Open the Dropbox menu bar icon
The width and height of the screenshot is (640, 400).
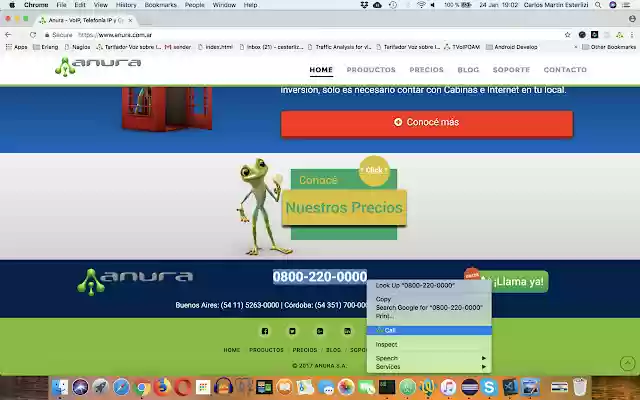tap(364, 5)
